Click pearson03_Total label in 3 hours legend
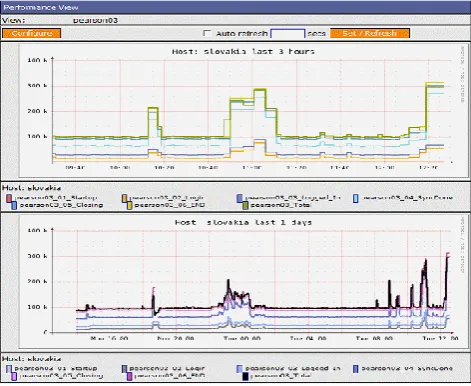The image size is (471, 386). (280, 205)
